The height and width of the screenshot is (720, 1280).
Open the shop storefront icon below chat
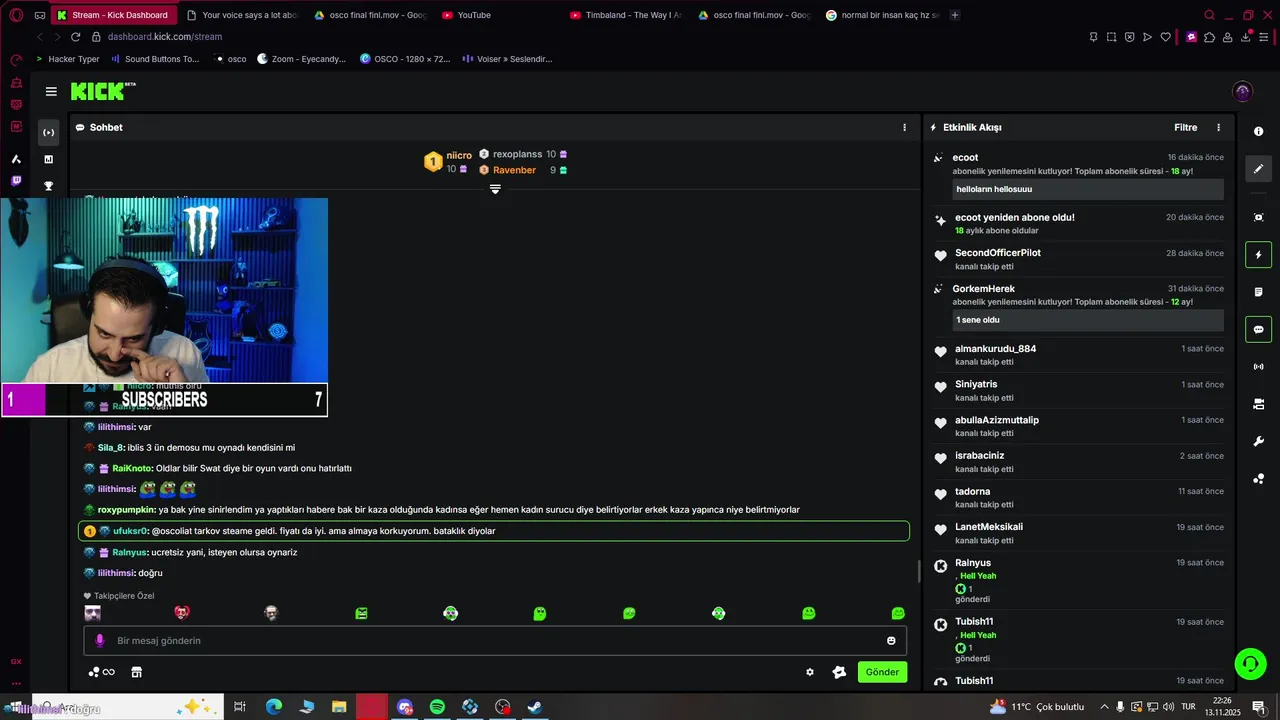pyautogui.click(x=137, y=672)
